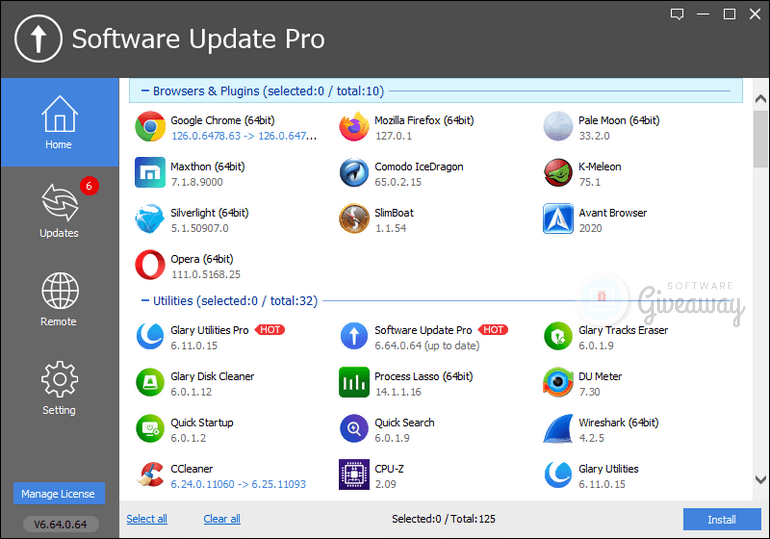The width and height of the screenshot is (770, 539).
Task: Open the Setting tab
Action: click(x=59, y=388)
